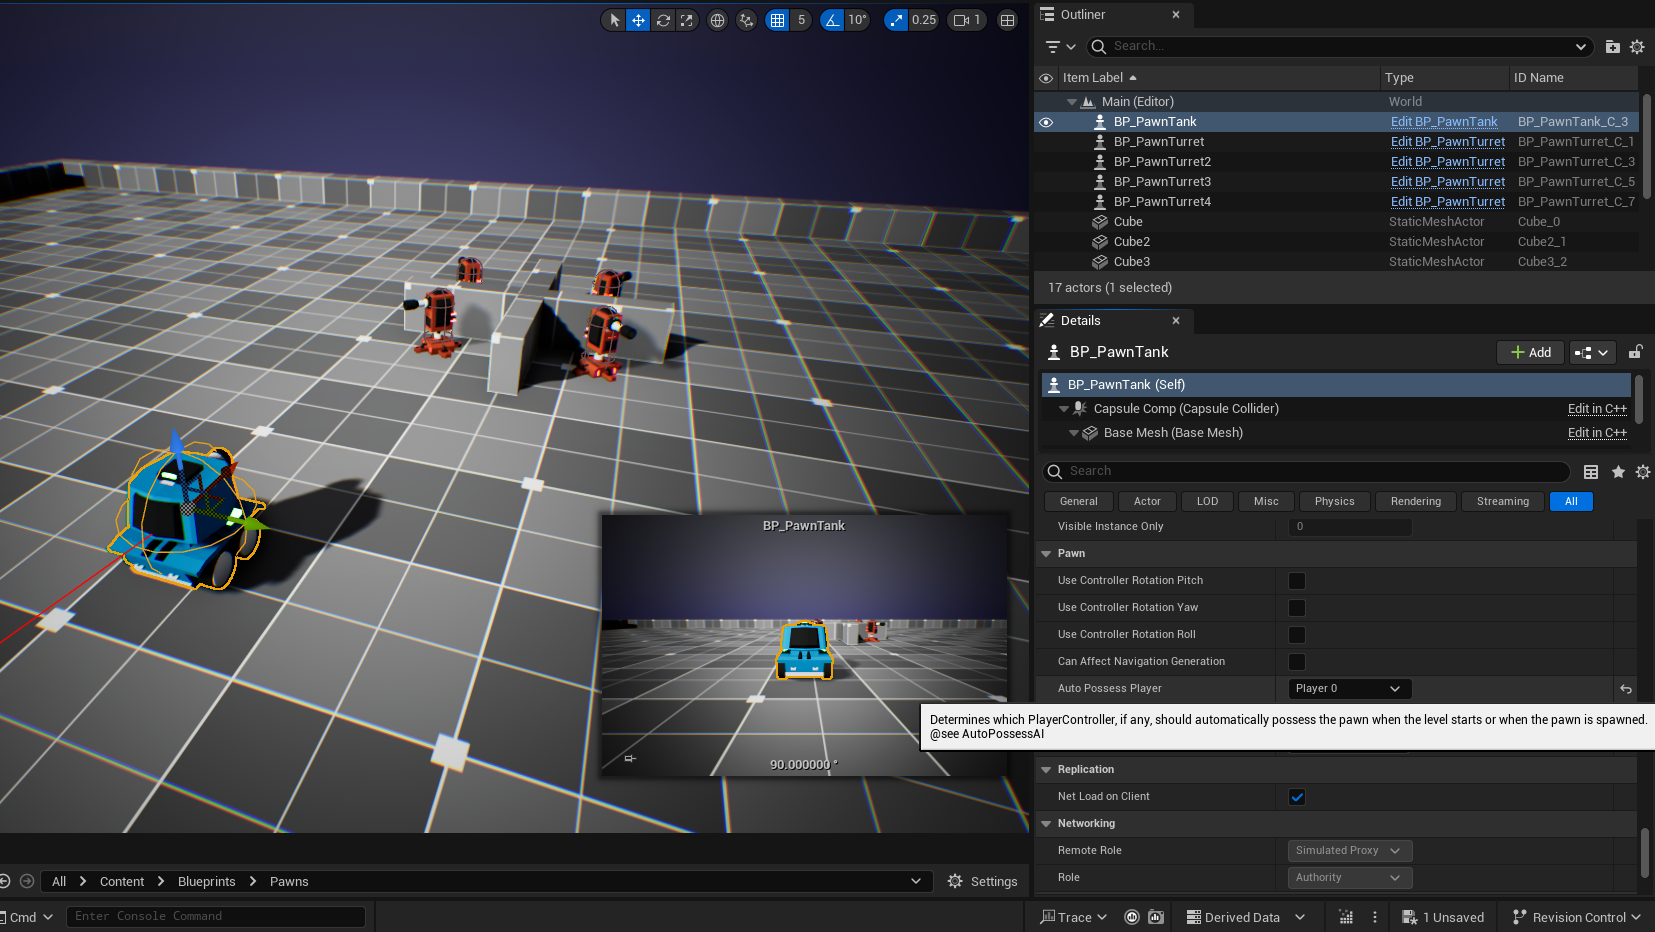Toggle Details panel lock icon
The height and width of the screenshot is (932, 1655).
click(1636, 352)
